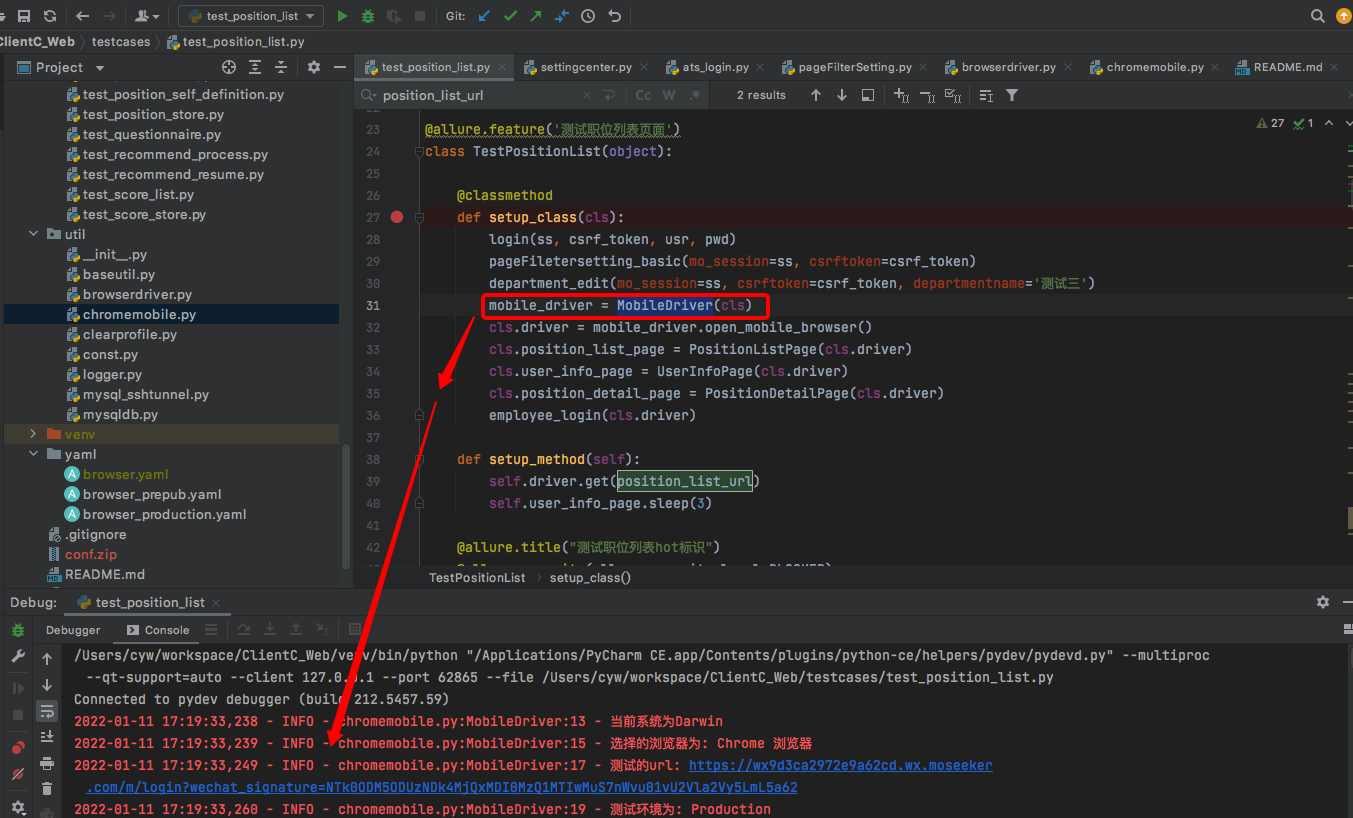Switch to chromemobile.py editor tab
1353x818 pixels.
point(1154,67)
